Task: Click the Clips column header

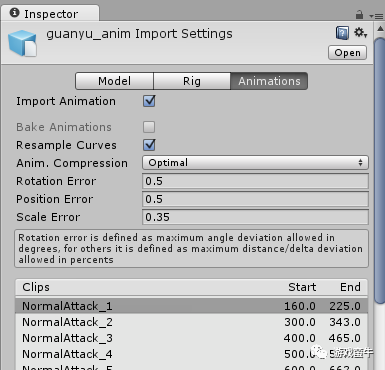Action: [x=36, y=287]
